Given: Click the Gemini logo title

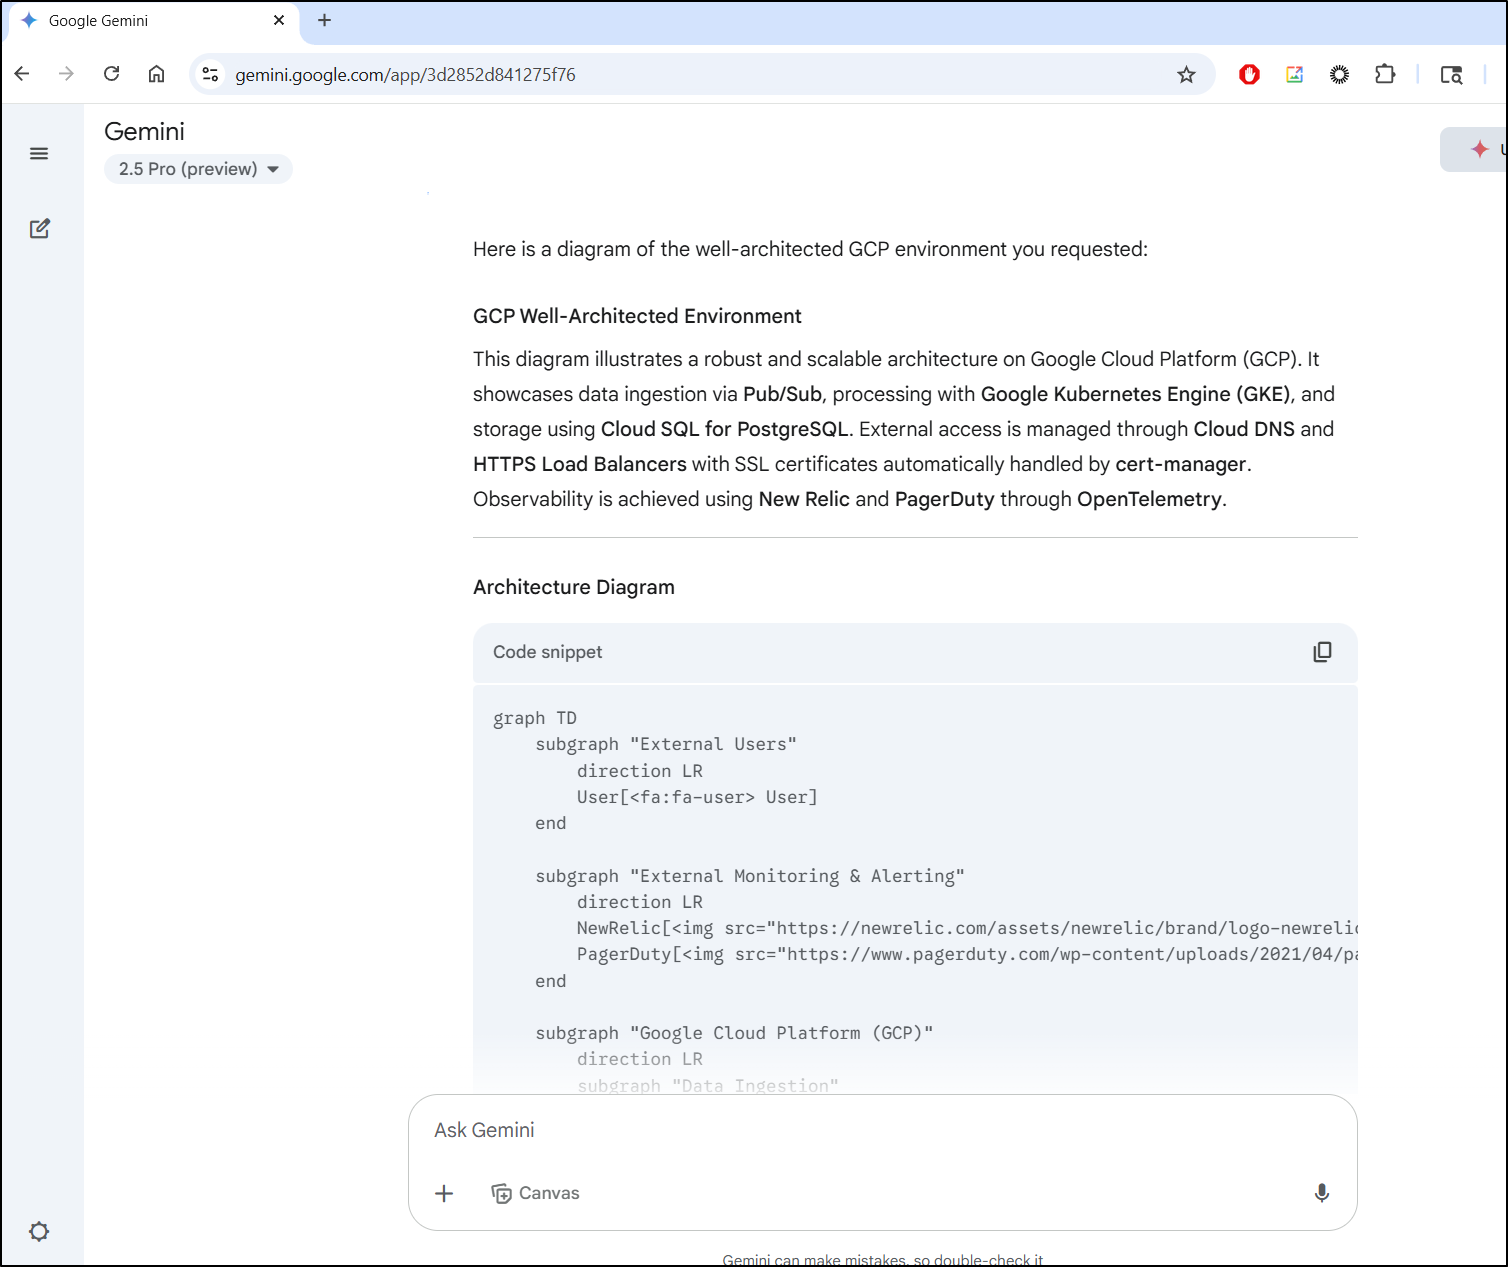Looking at the screenshot, I should pyautogui.click(x=144, y=132).
